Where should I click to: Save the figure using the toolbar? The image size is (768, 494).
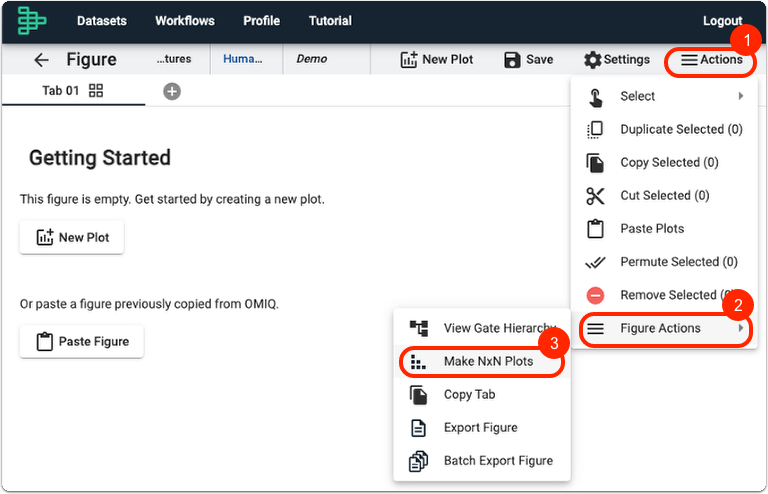(x=528, y=60)
